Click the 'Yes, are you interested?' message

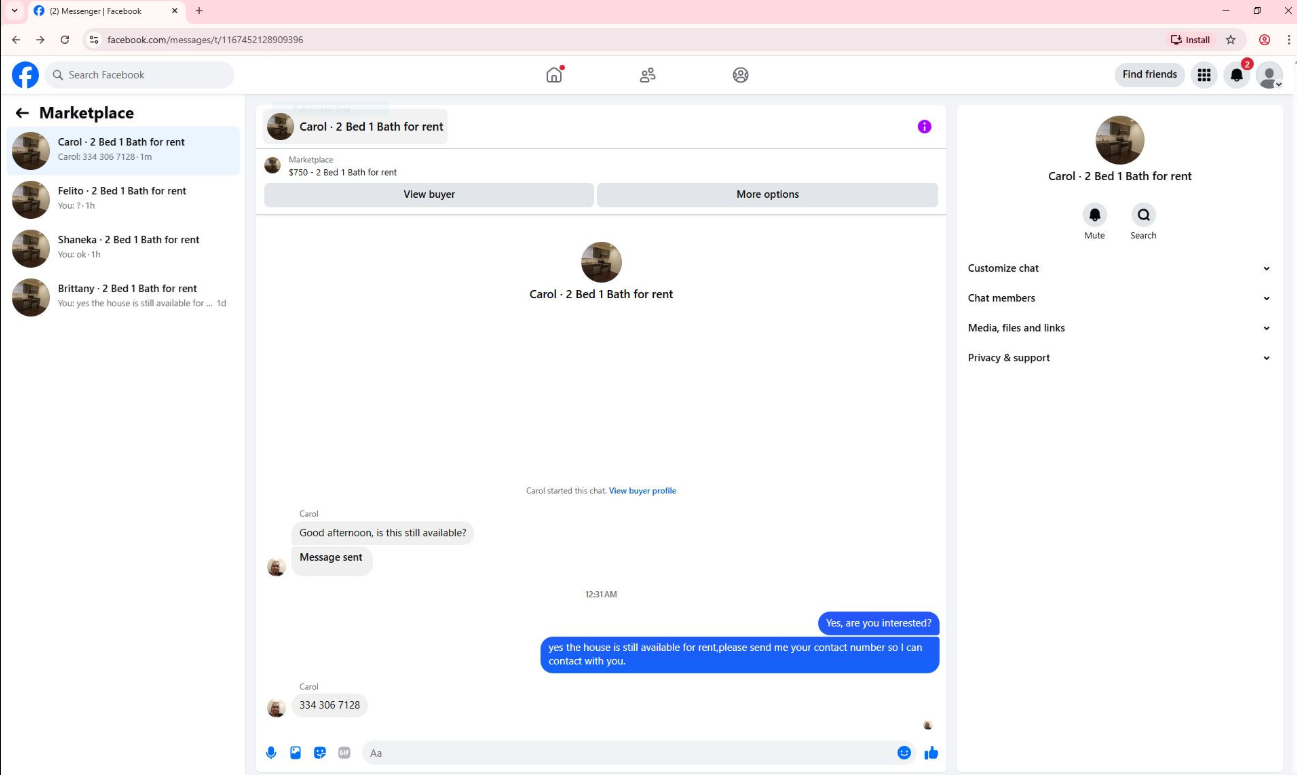point(879,623)
